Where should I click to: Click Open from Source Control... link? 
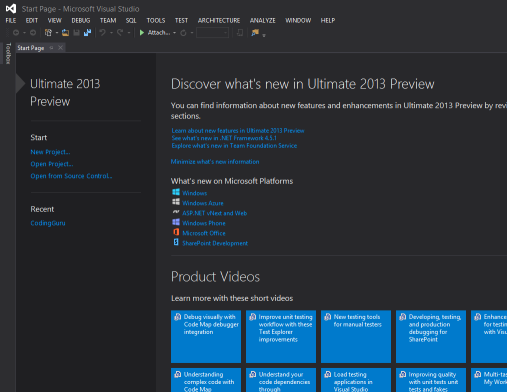(71, 176)
